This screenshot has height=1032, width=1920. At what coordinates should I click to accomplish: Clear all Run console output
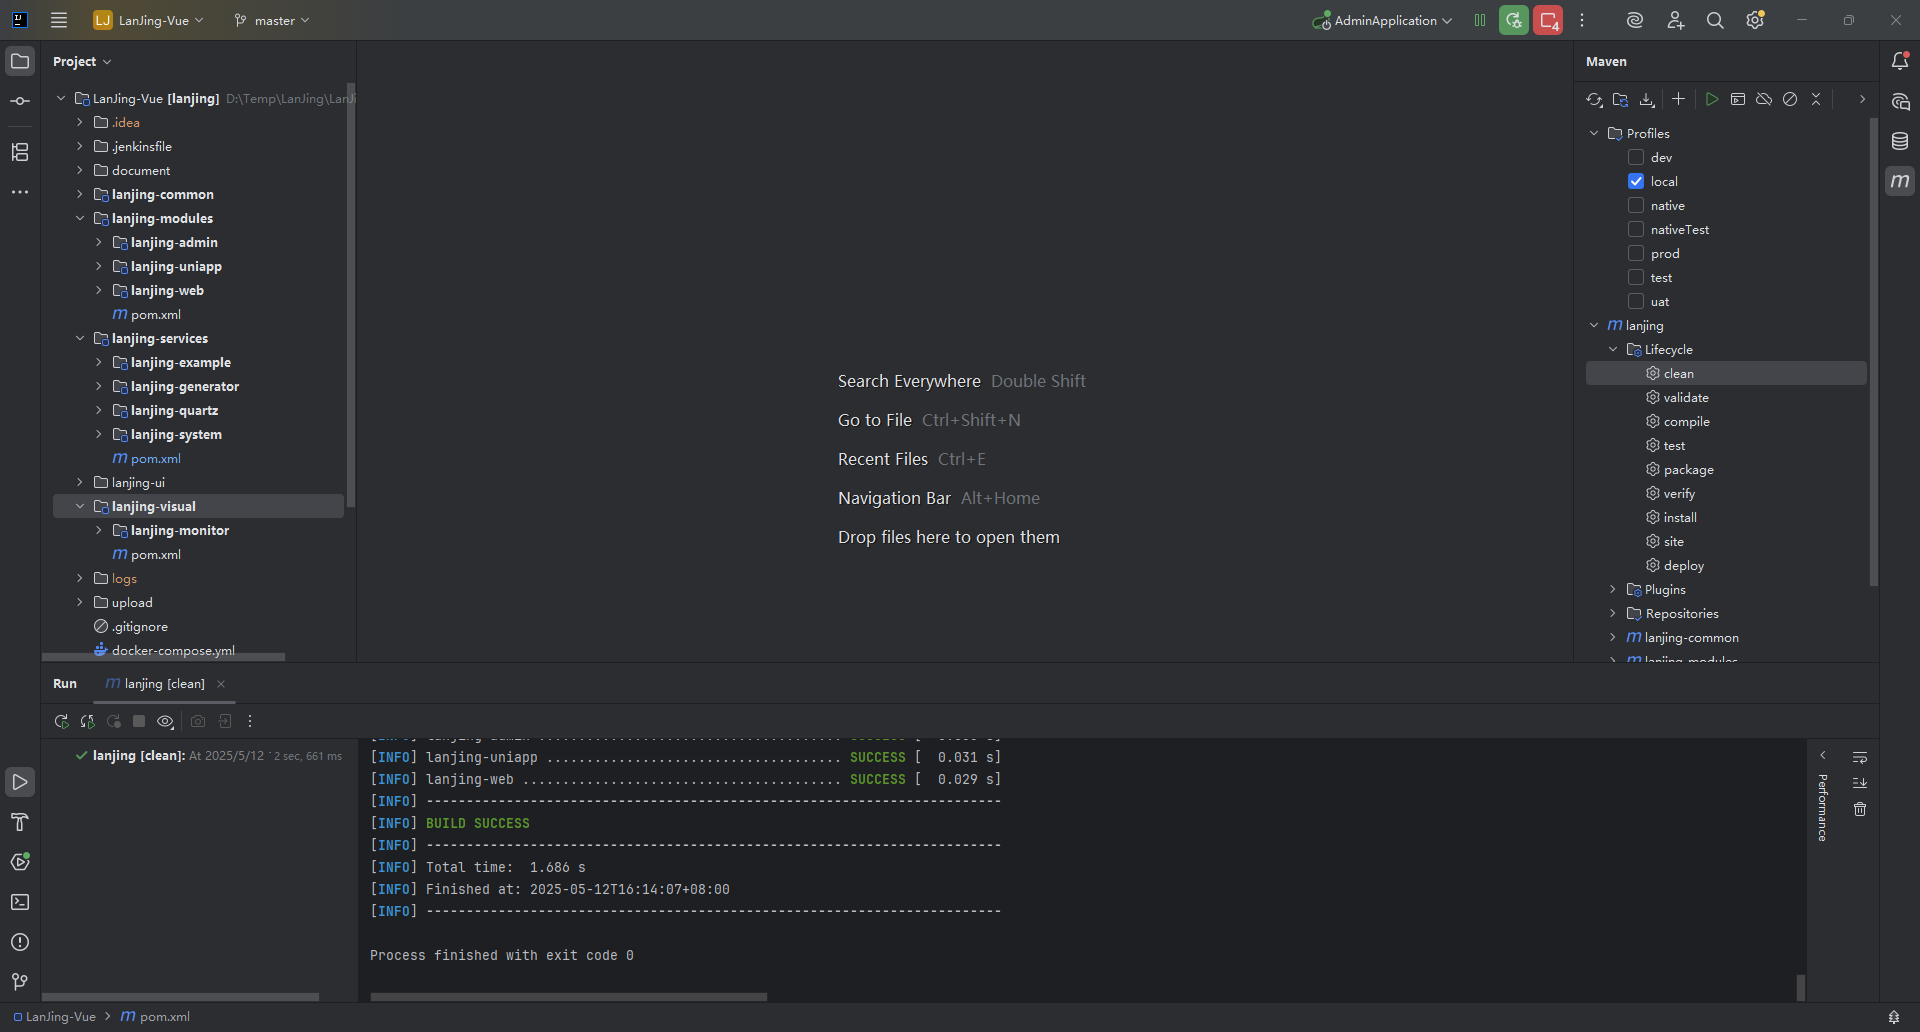point(1860,809)
